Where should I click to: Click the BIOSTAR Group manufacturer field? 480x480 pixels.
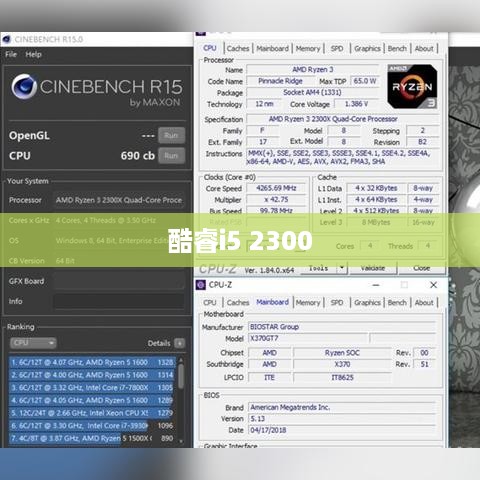tap(342, 327)
